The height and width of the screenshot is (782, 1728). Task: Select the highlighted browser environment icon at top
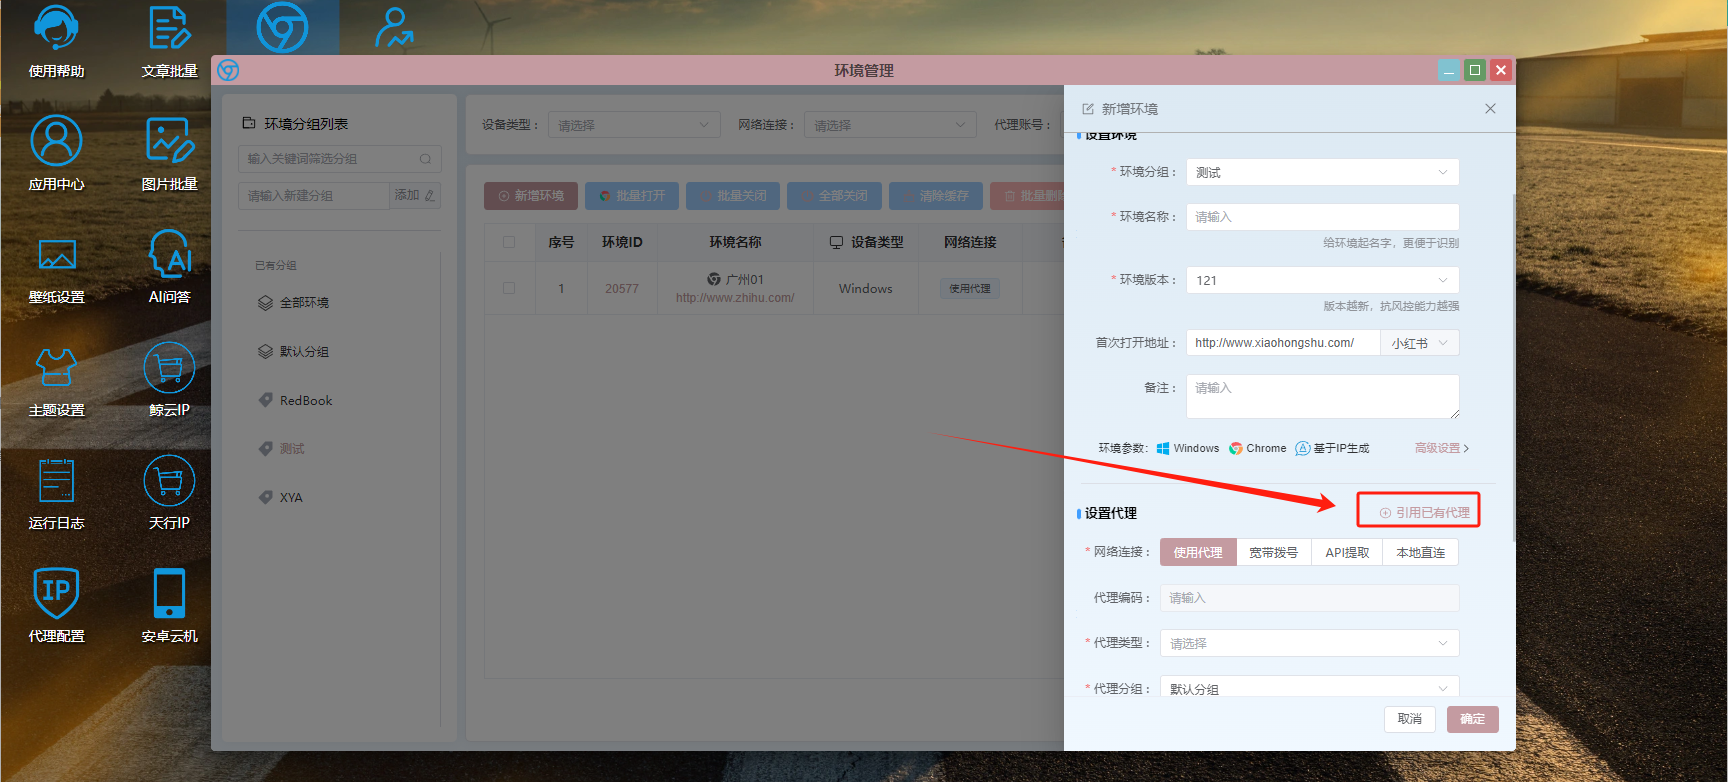pos(282,27)
